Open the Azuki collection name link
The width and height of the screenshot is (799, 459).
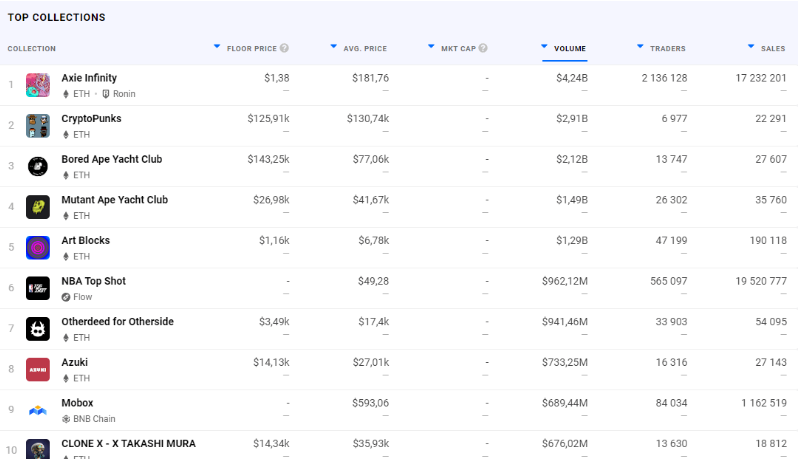point(74,362)
